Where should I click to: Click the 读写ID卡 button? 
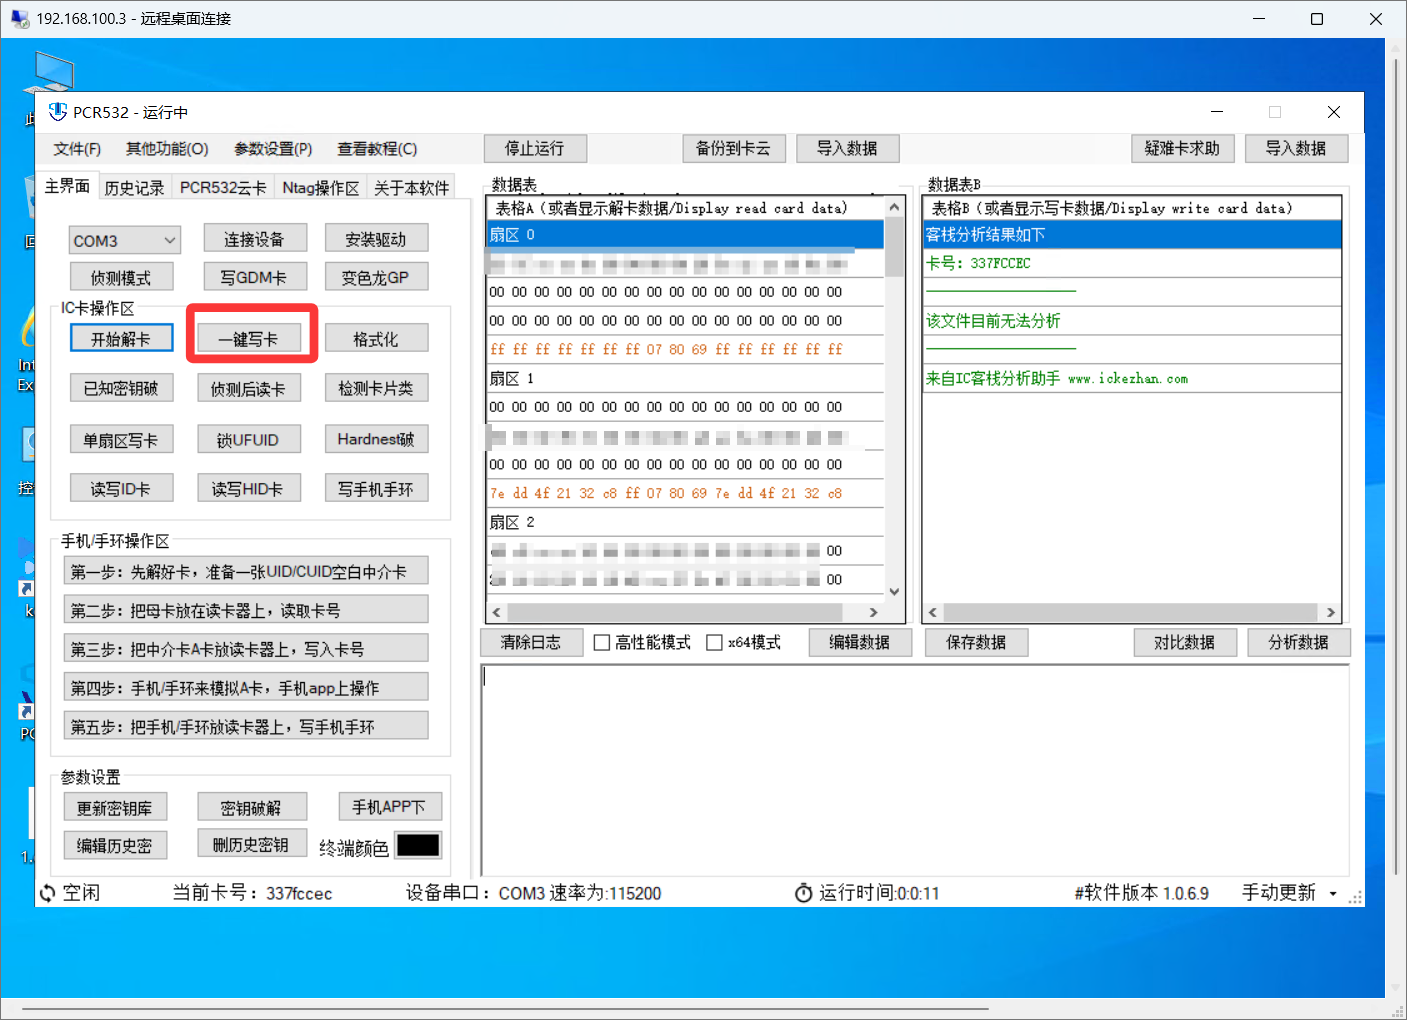coord(122,488)
